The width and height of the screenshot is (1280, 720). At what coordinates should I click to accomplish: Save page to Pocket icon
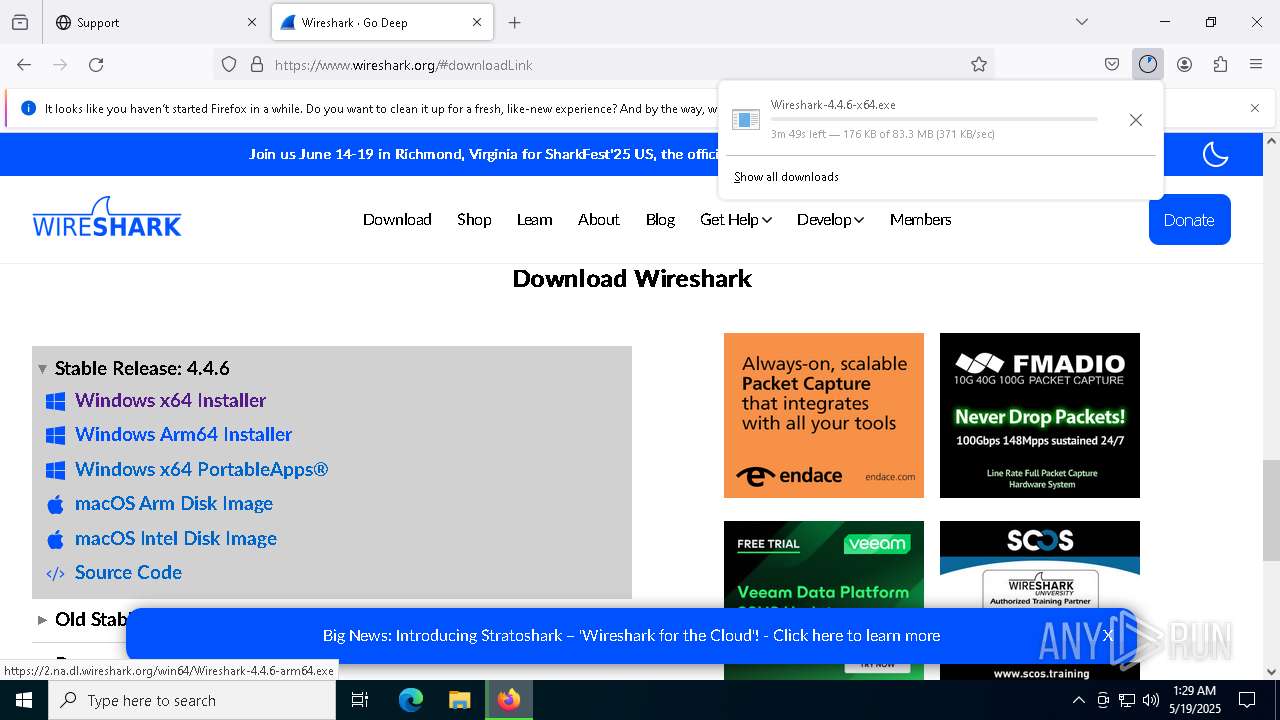(x=1112, y=64)
